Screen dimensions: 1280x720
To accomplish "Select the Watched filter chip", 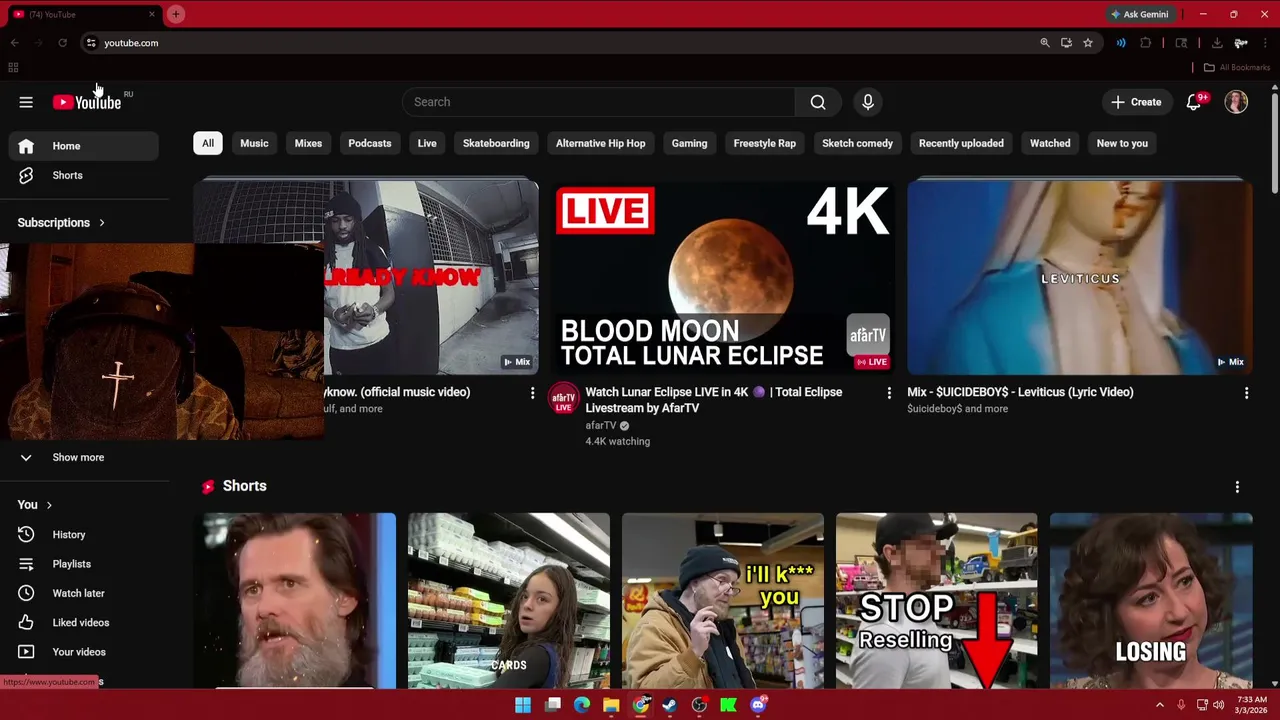I will coord(1050,143).
